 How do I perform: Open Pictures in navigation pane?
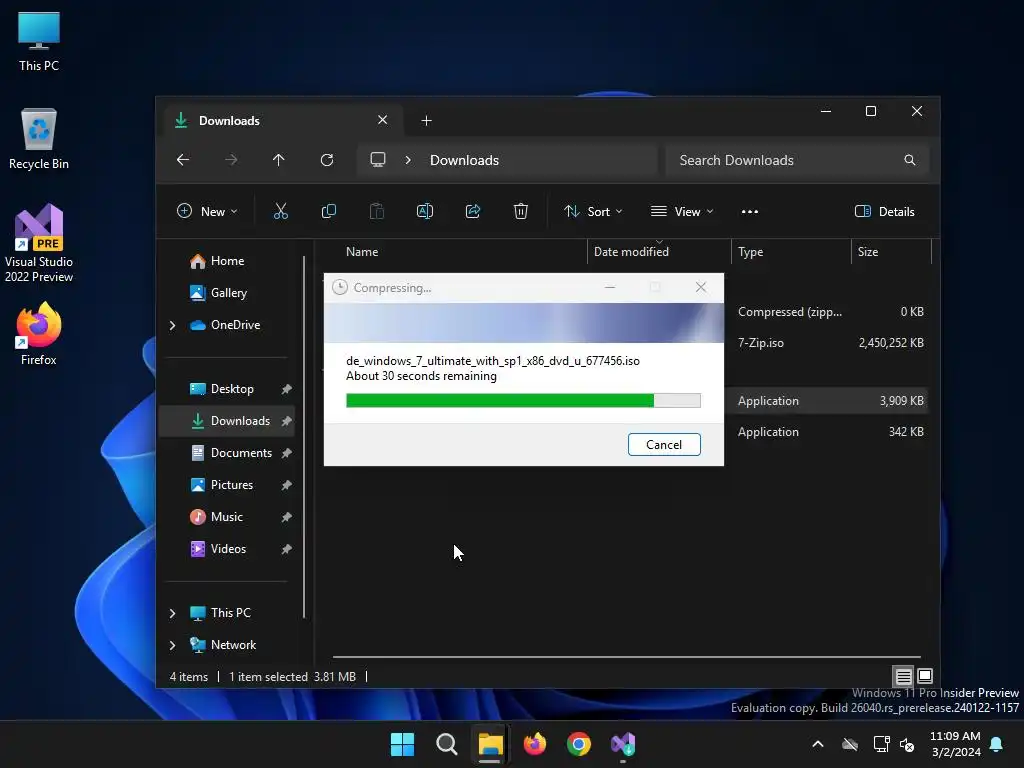[x=227, y=485]
